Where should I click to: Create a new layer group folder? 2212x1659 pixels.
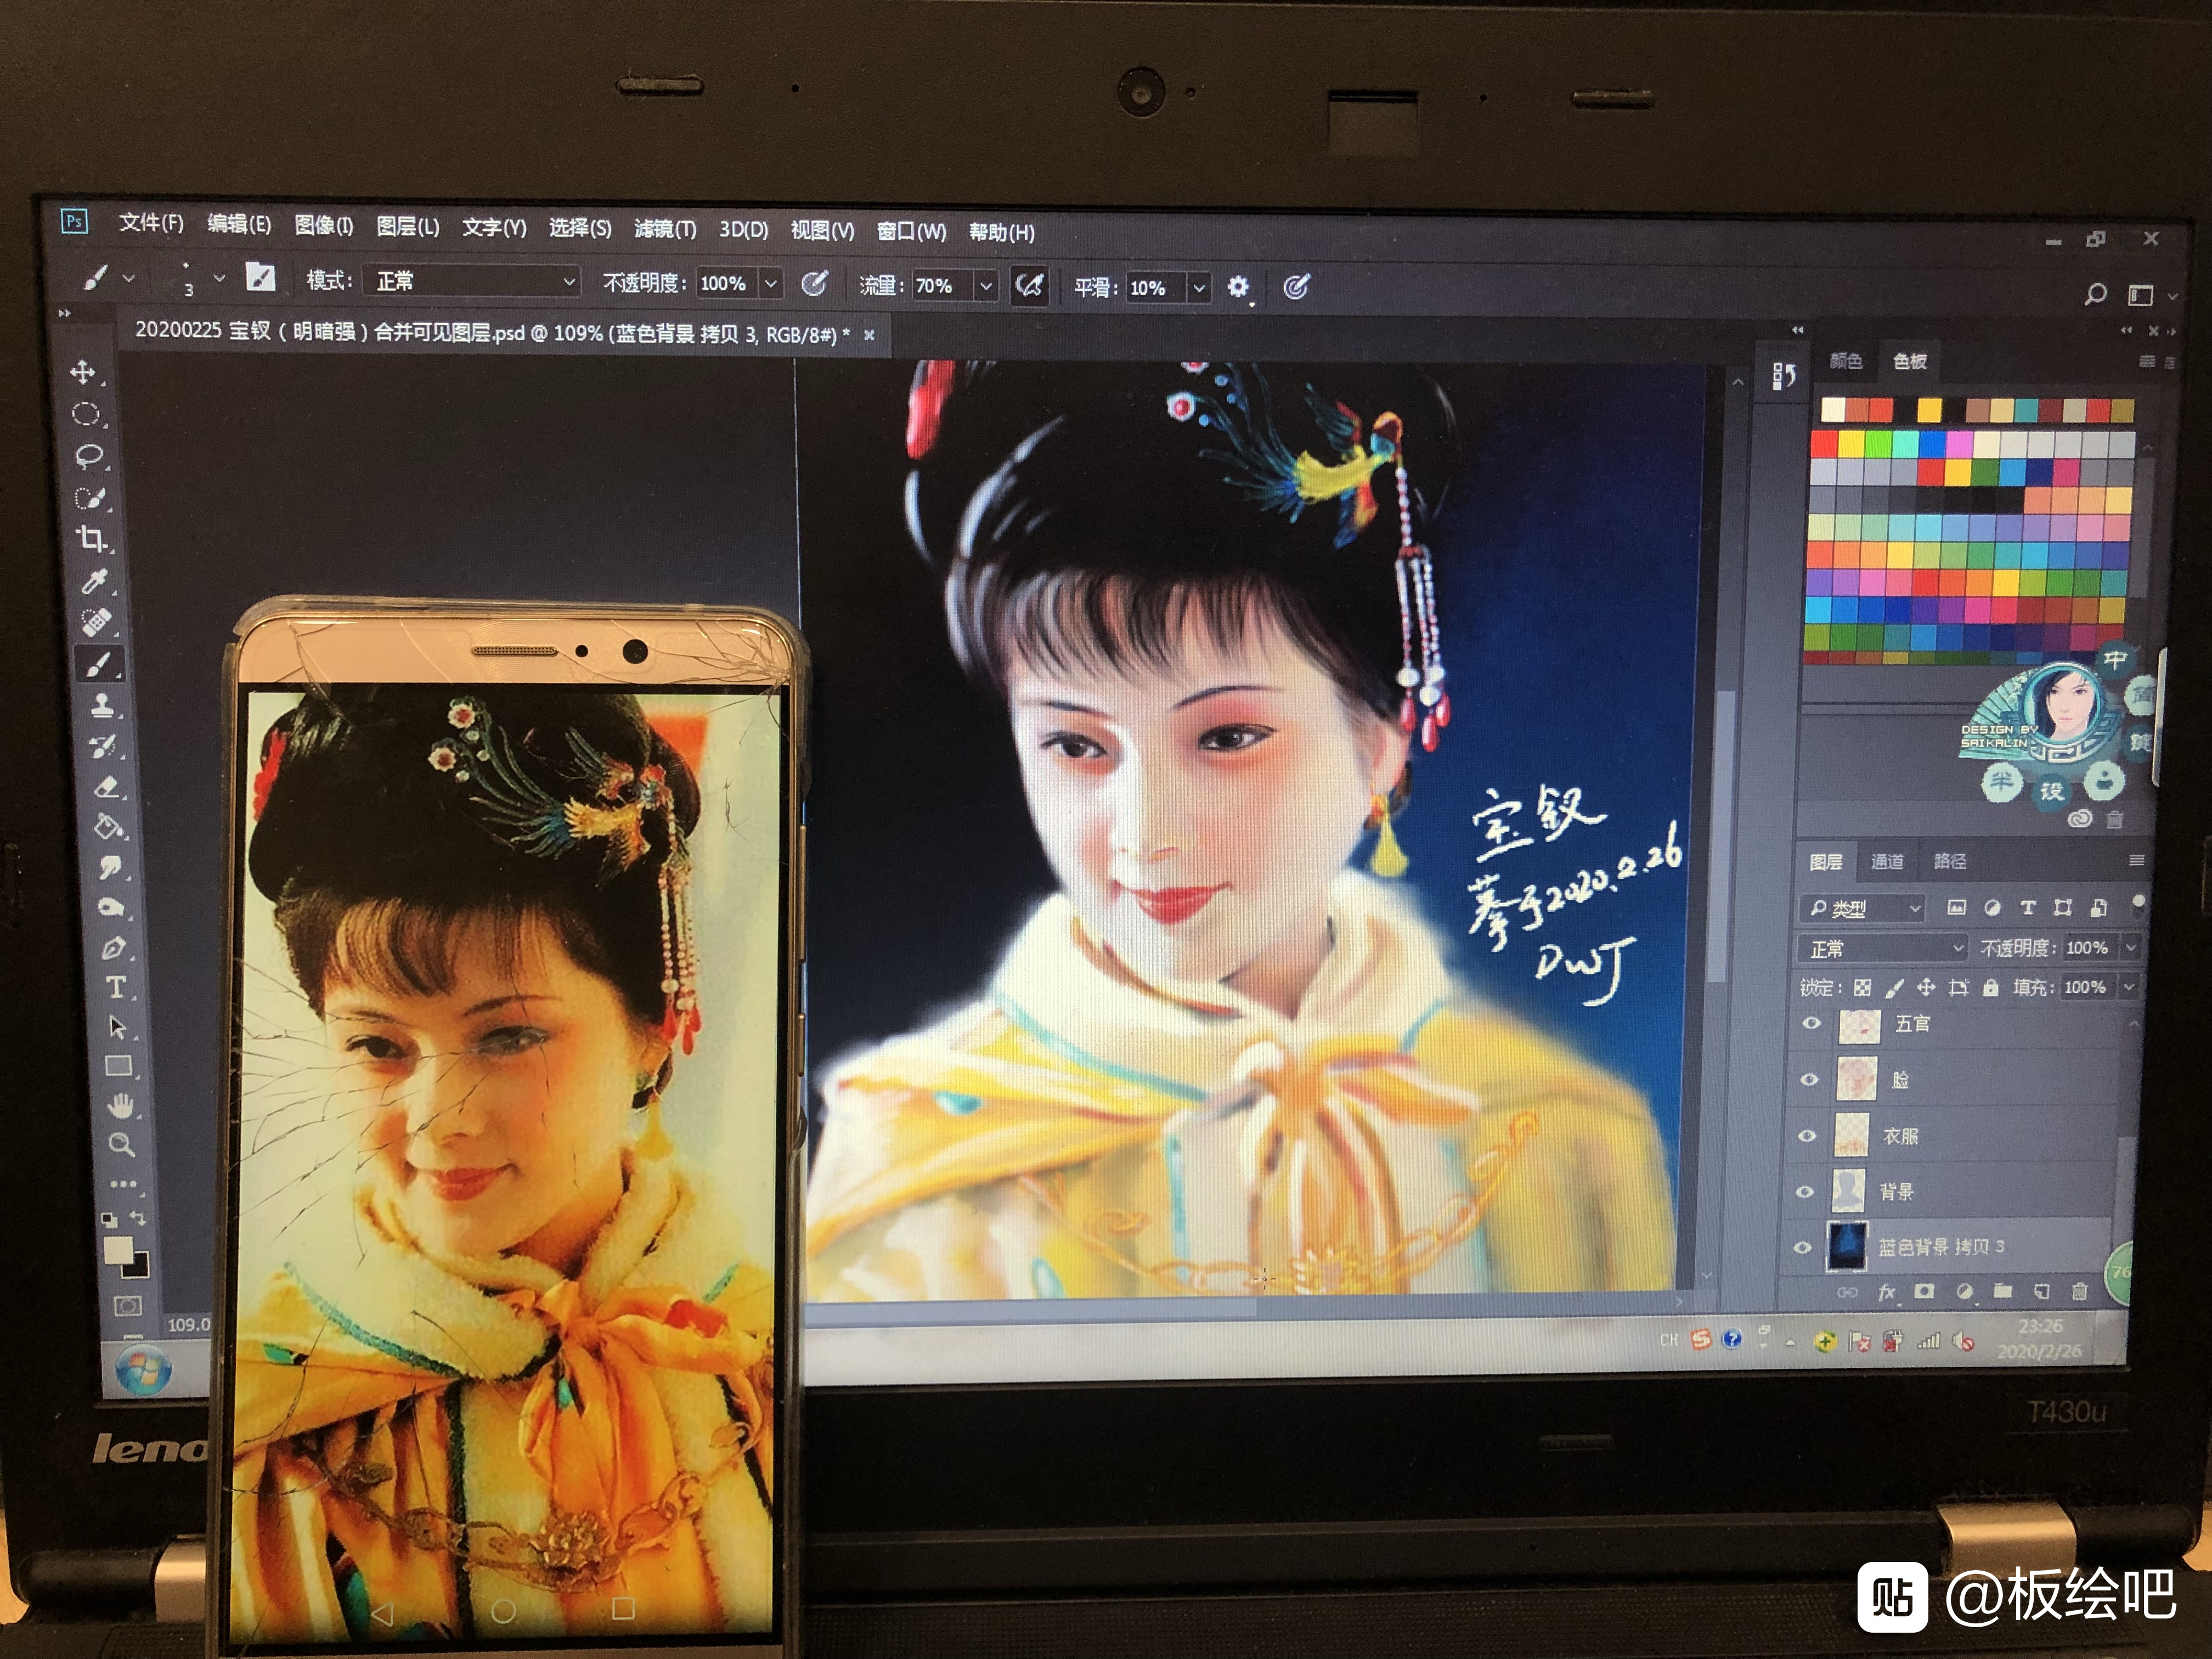click(2002, 1291)
